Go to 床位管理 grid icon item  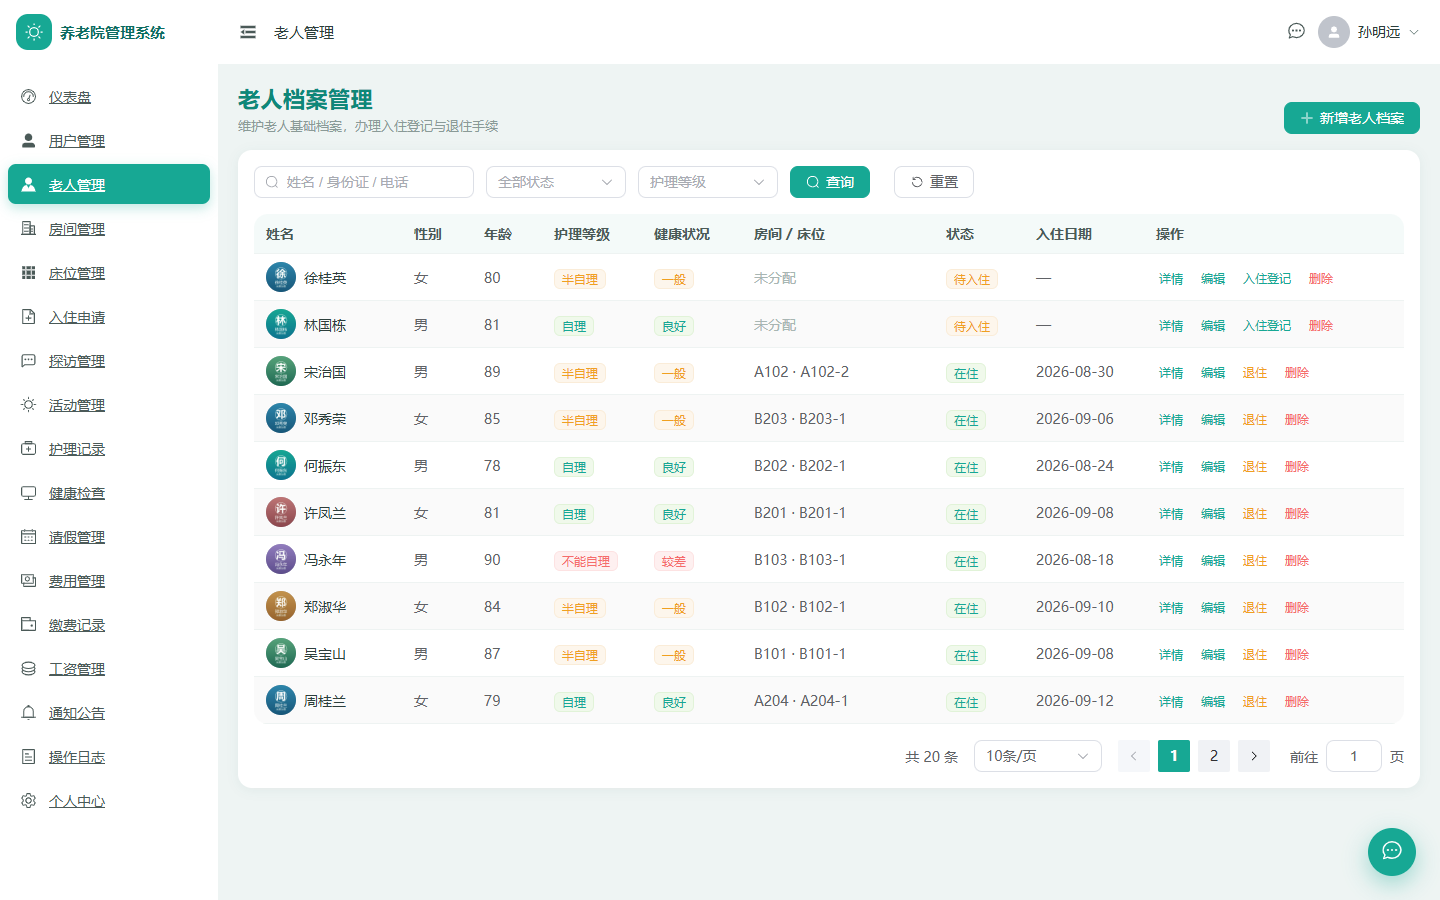click(x=28, y=273)
